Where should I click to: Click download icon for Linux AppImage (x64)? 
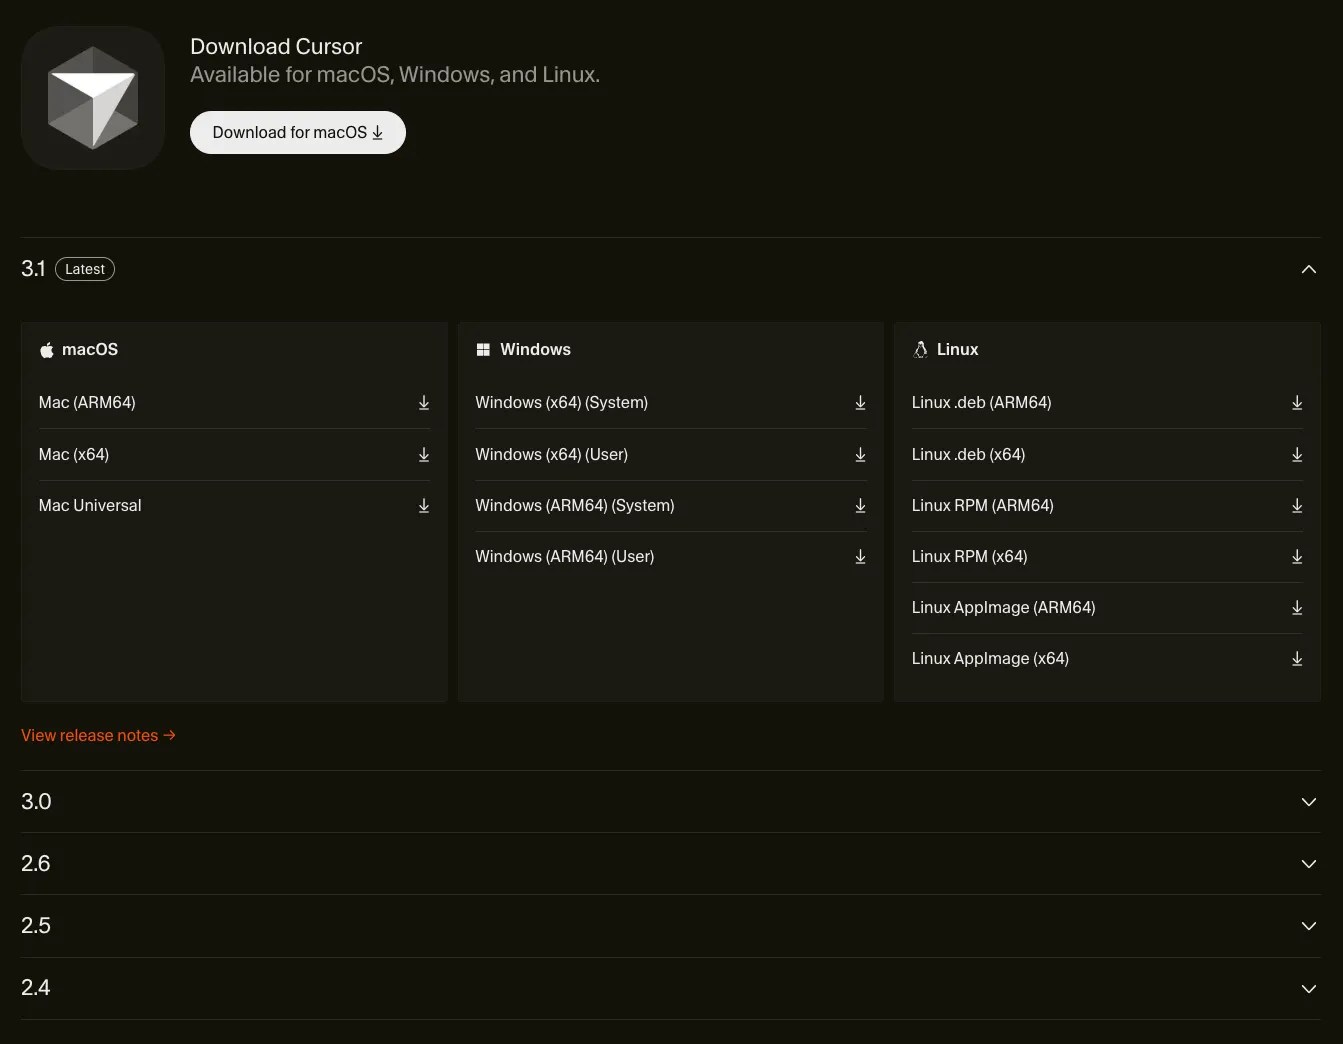pyautogui.click(x=1297, y=659)
